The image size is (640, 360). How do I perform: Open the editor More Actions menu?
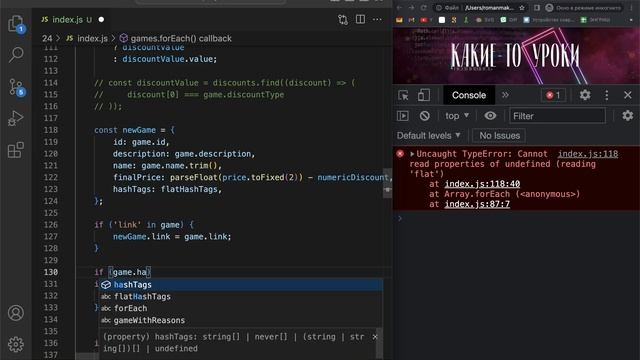point(377,19)
